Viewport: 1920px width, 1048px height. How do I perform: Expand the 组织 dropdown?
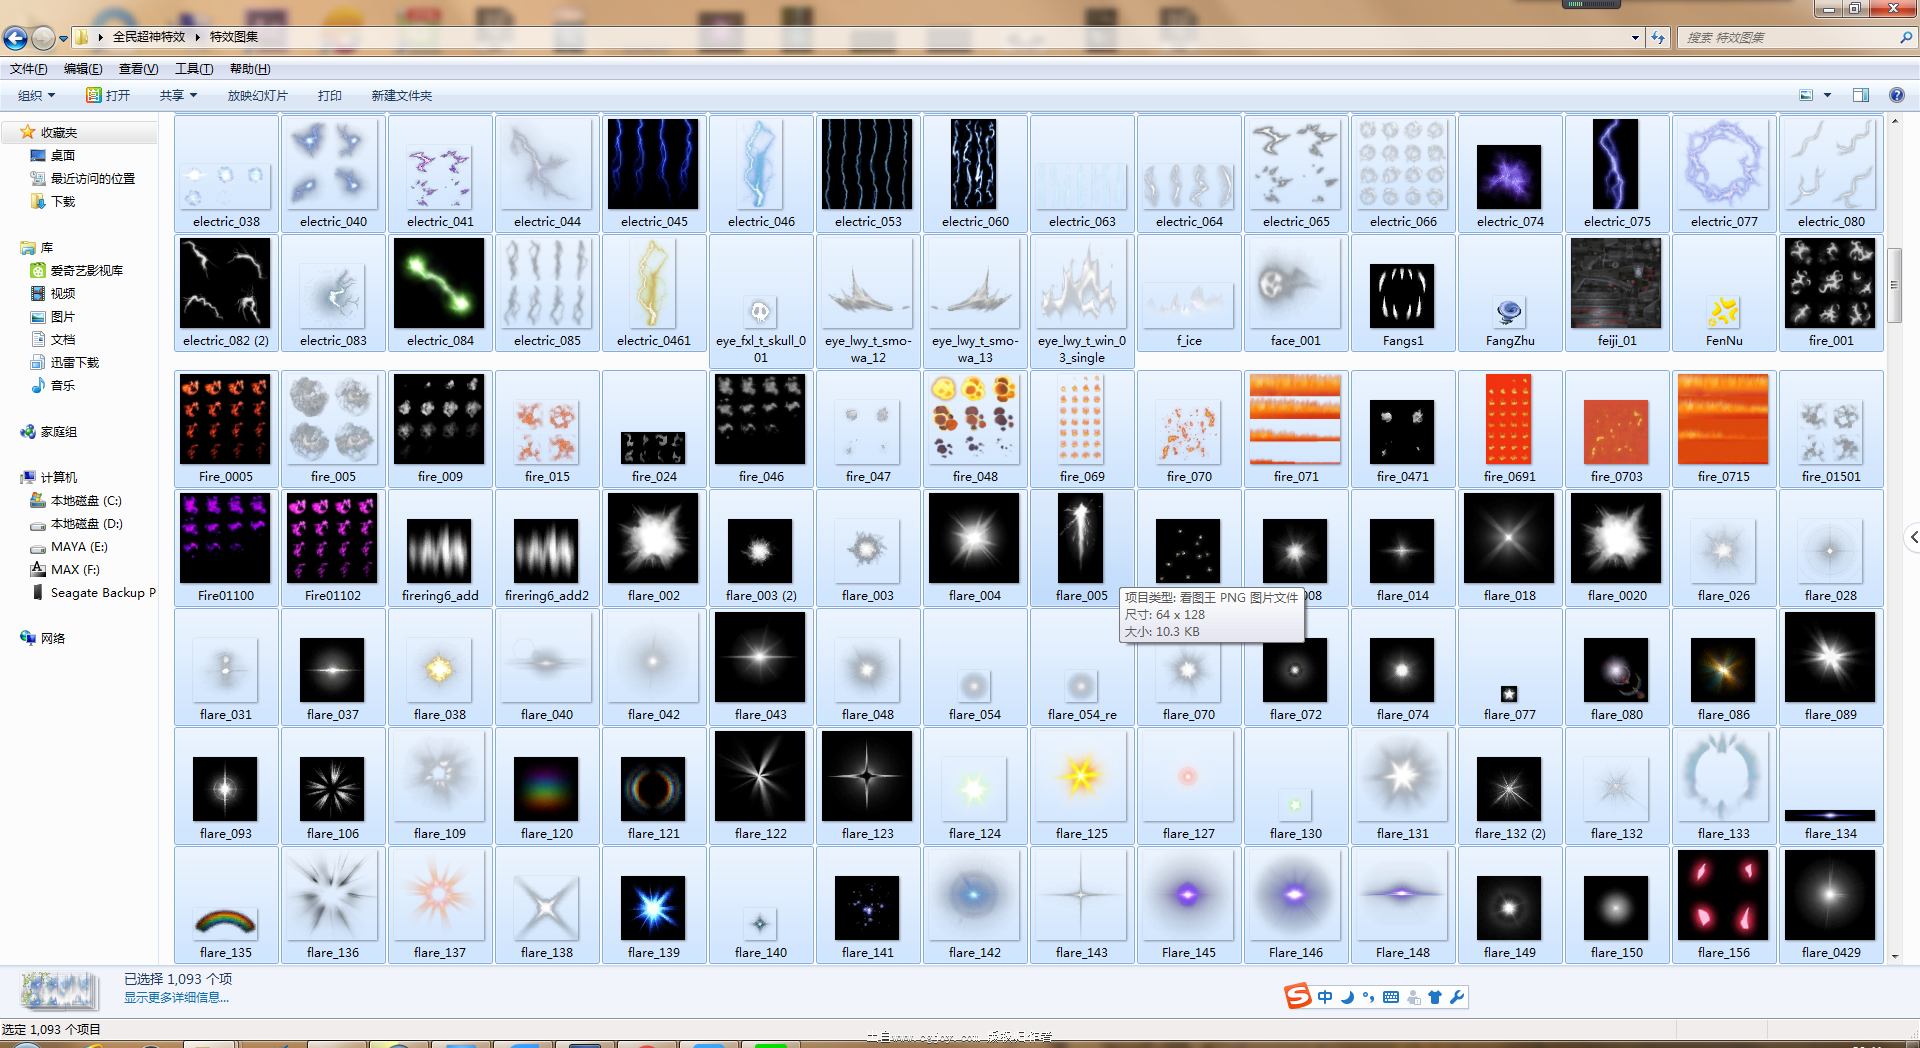point(37,96)
